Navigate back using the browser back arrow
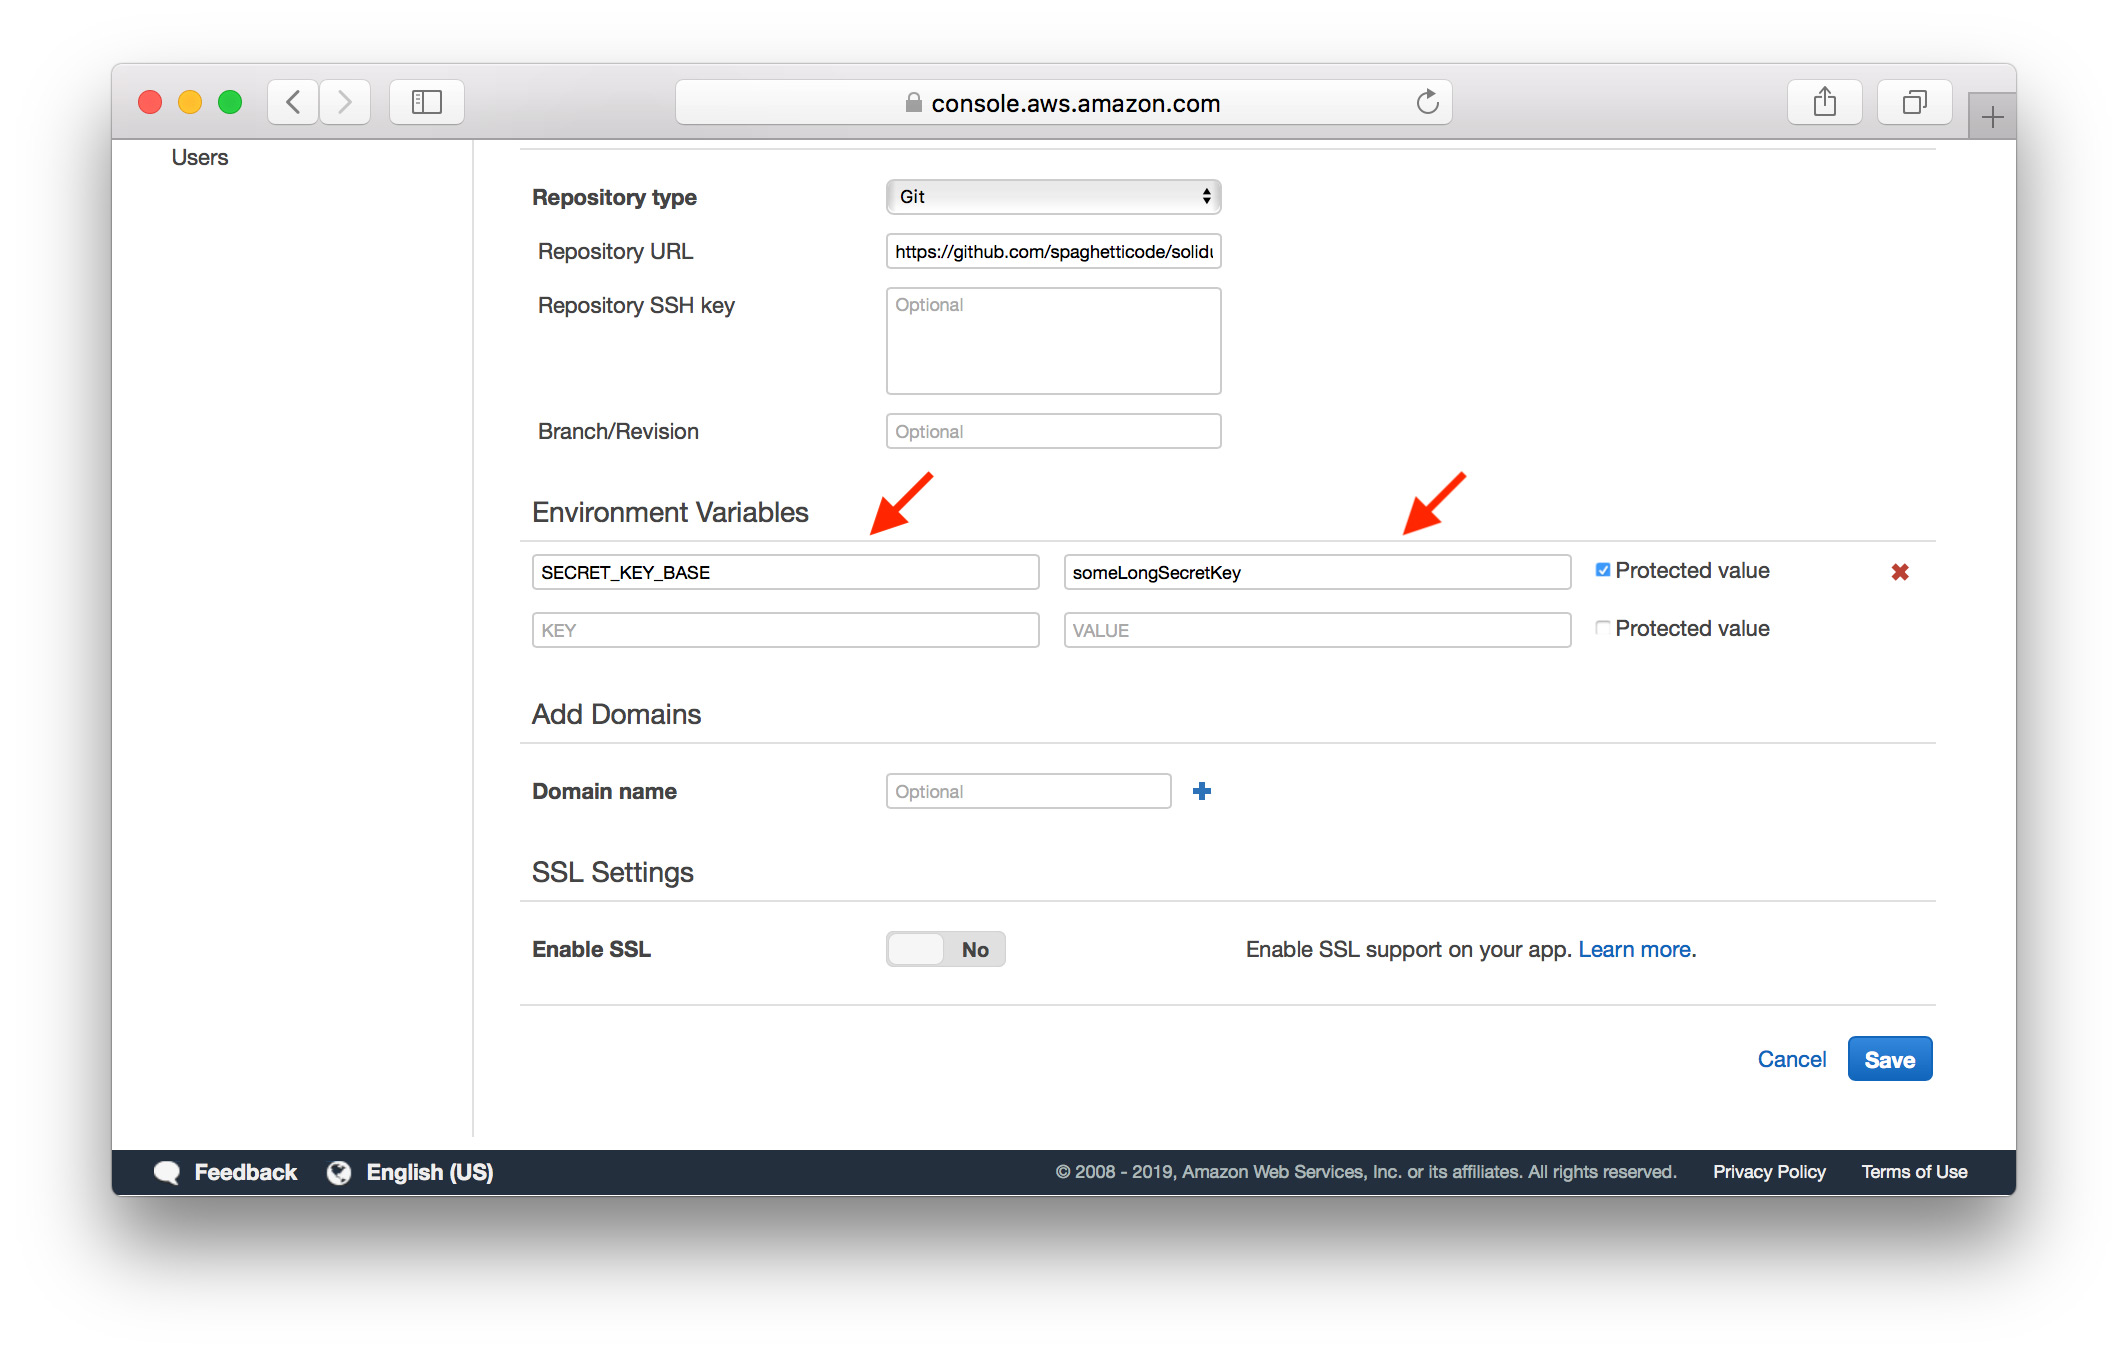The height and width of the screenshot is (1356, 2128). [291, 101]
